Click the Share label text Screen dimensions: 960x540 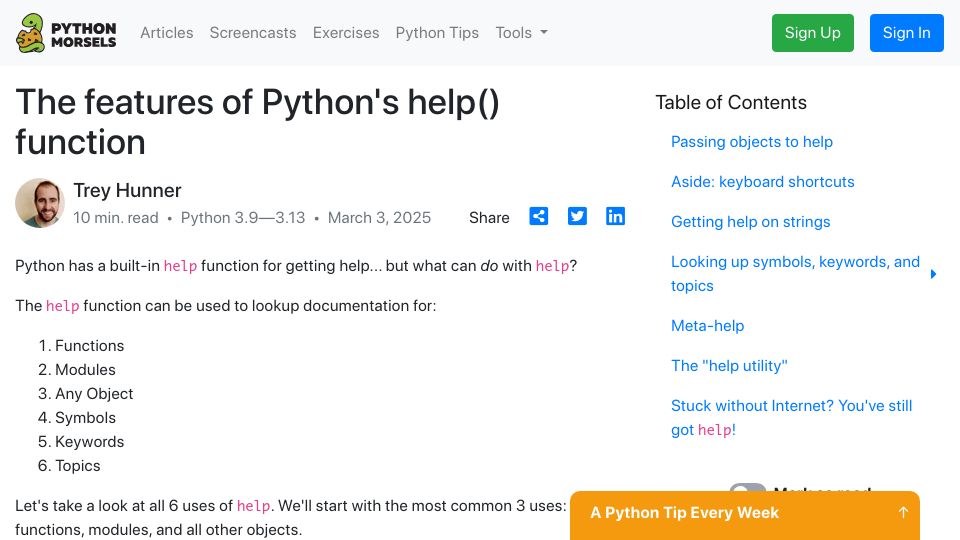(x=489, y=217)
